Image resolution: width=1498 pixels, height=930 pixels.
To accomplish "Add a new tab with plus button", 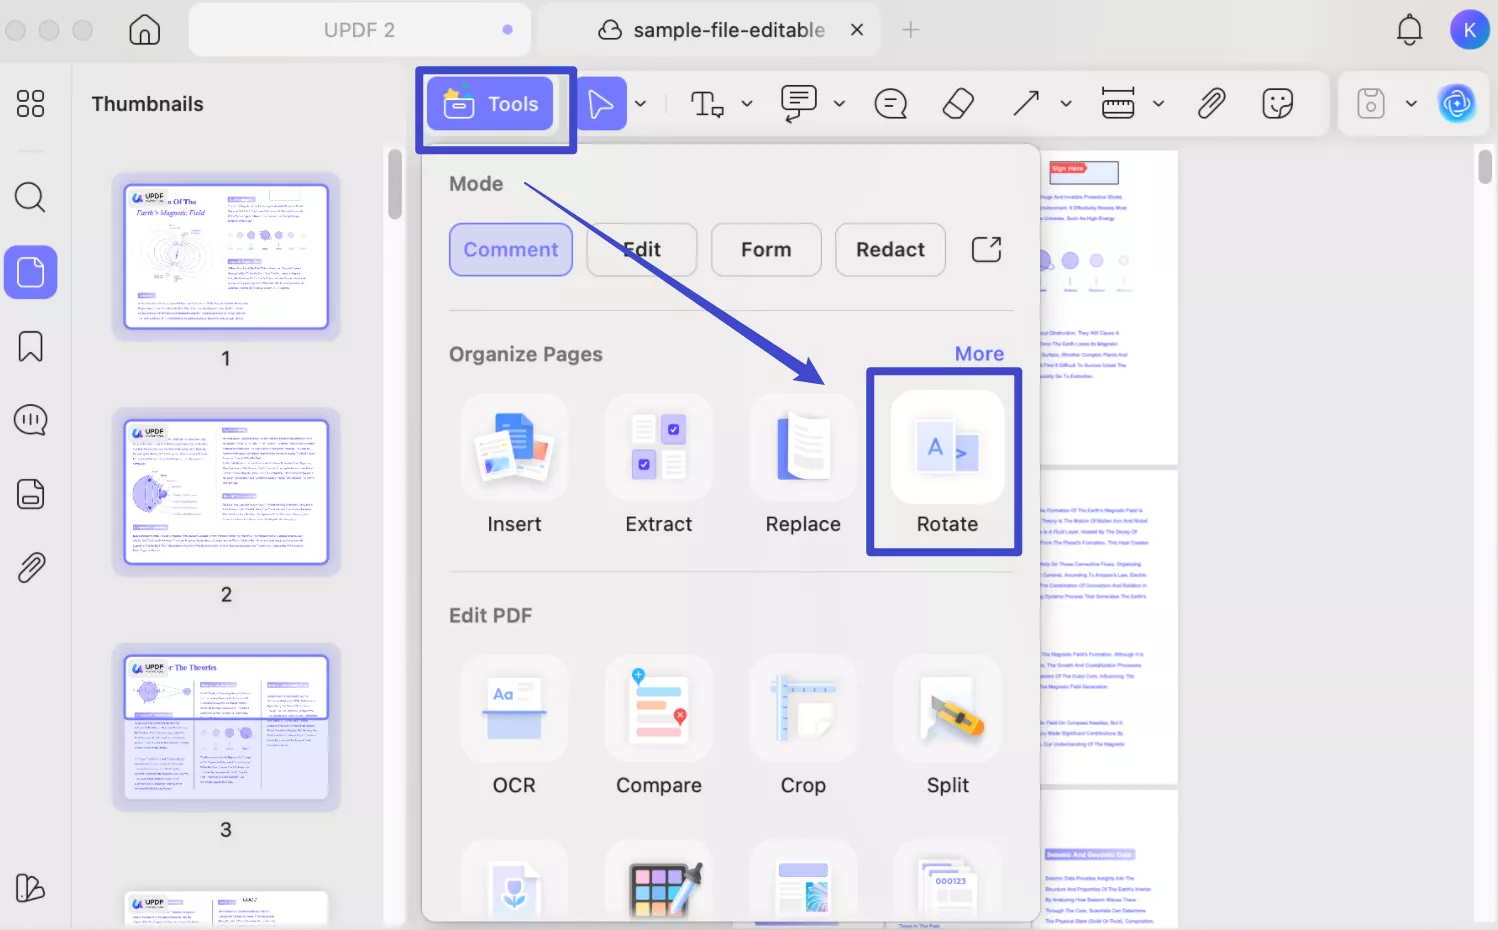I will [x=910, y=30].
